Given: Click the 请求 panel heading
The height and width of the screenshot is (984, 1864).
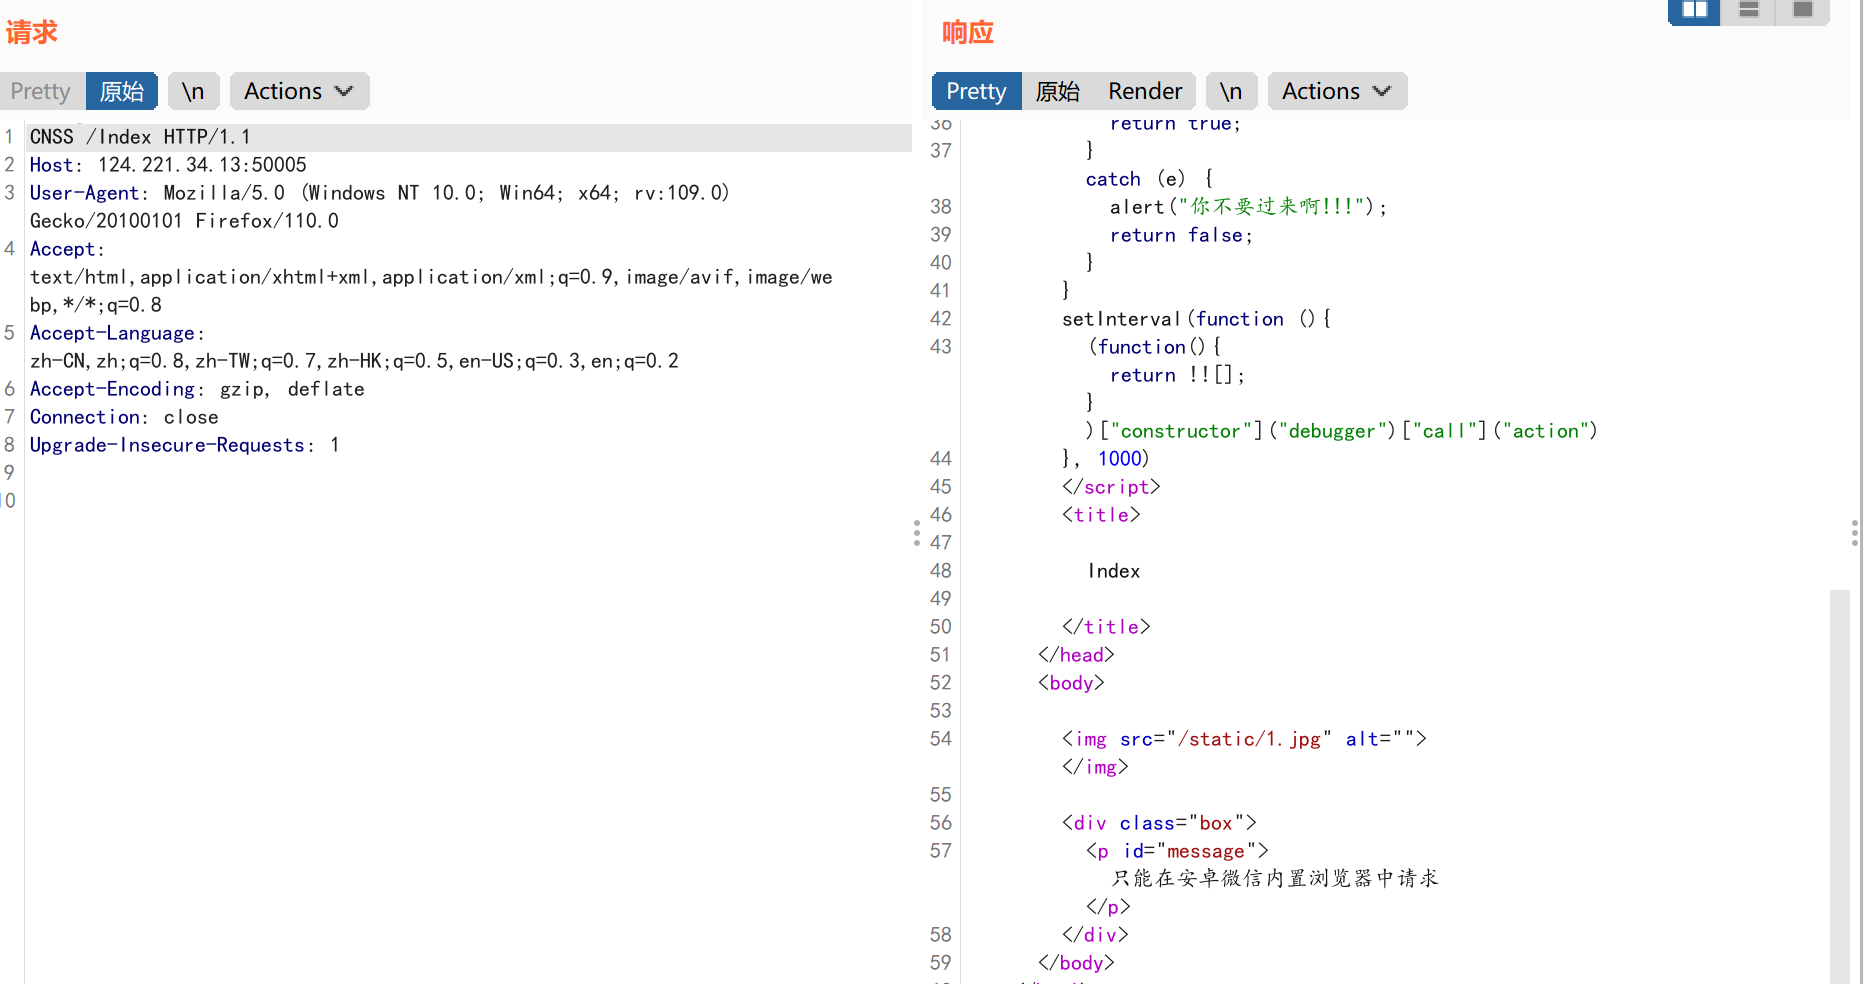Looking at the screenshot, I should click(x=32, y=33).
